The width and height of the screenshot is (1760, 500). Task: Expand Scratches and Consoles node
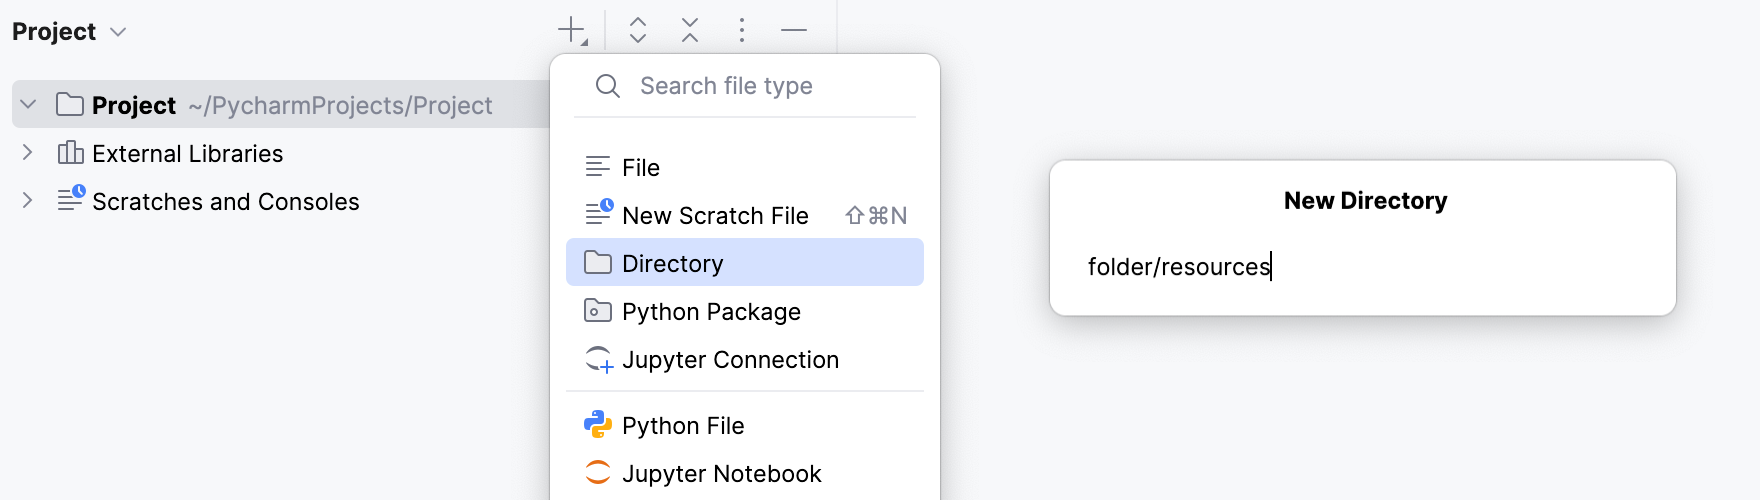pos(28,201)
